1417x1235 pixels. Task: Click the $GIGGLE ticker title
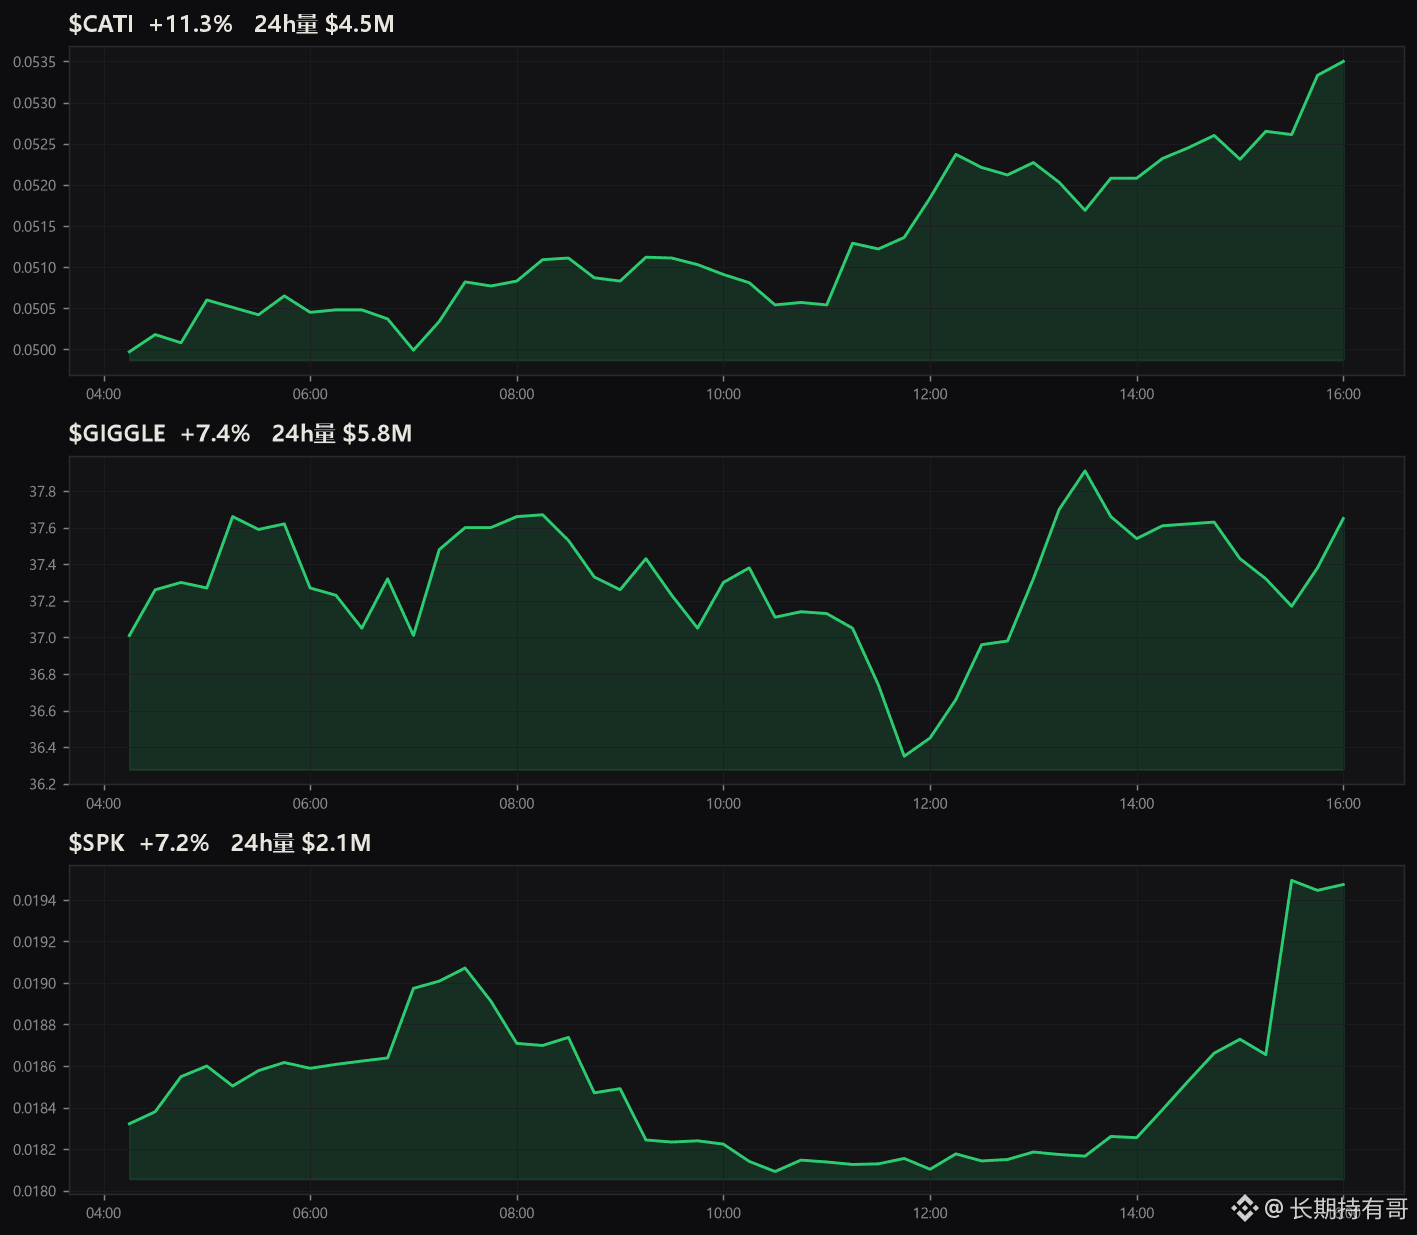point(117,433)
